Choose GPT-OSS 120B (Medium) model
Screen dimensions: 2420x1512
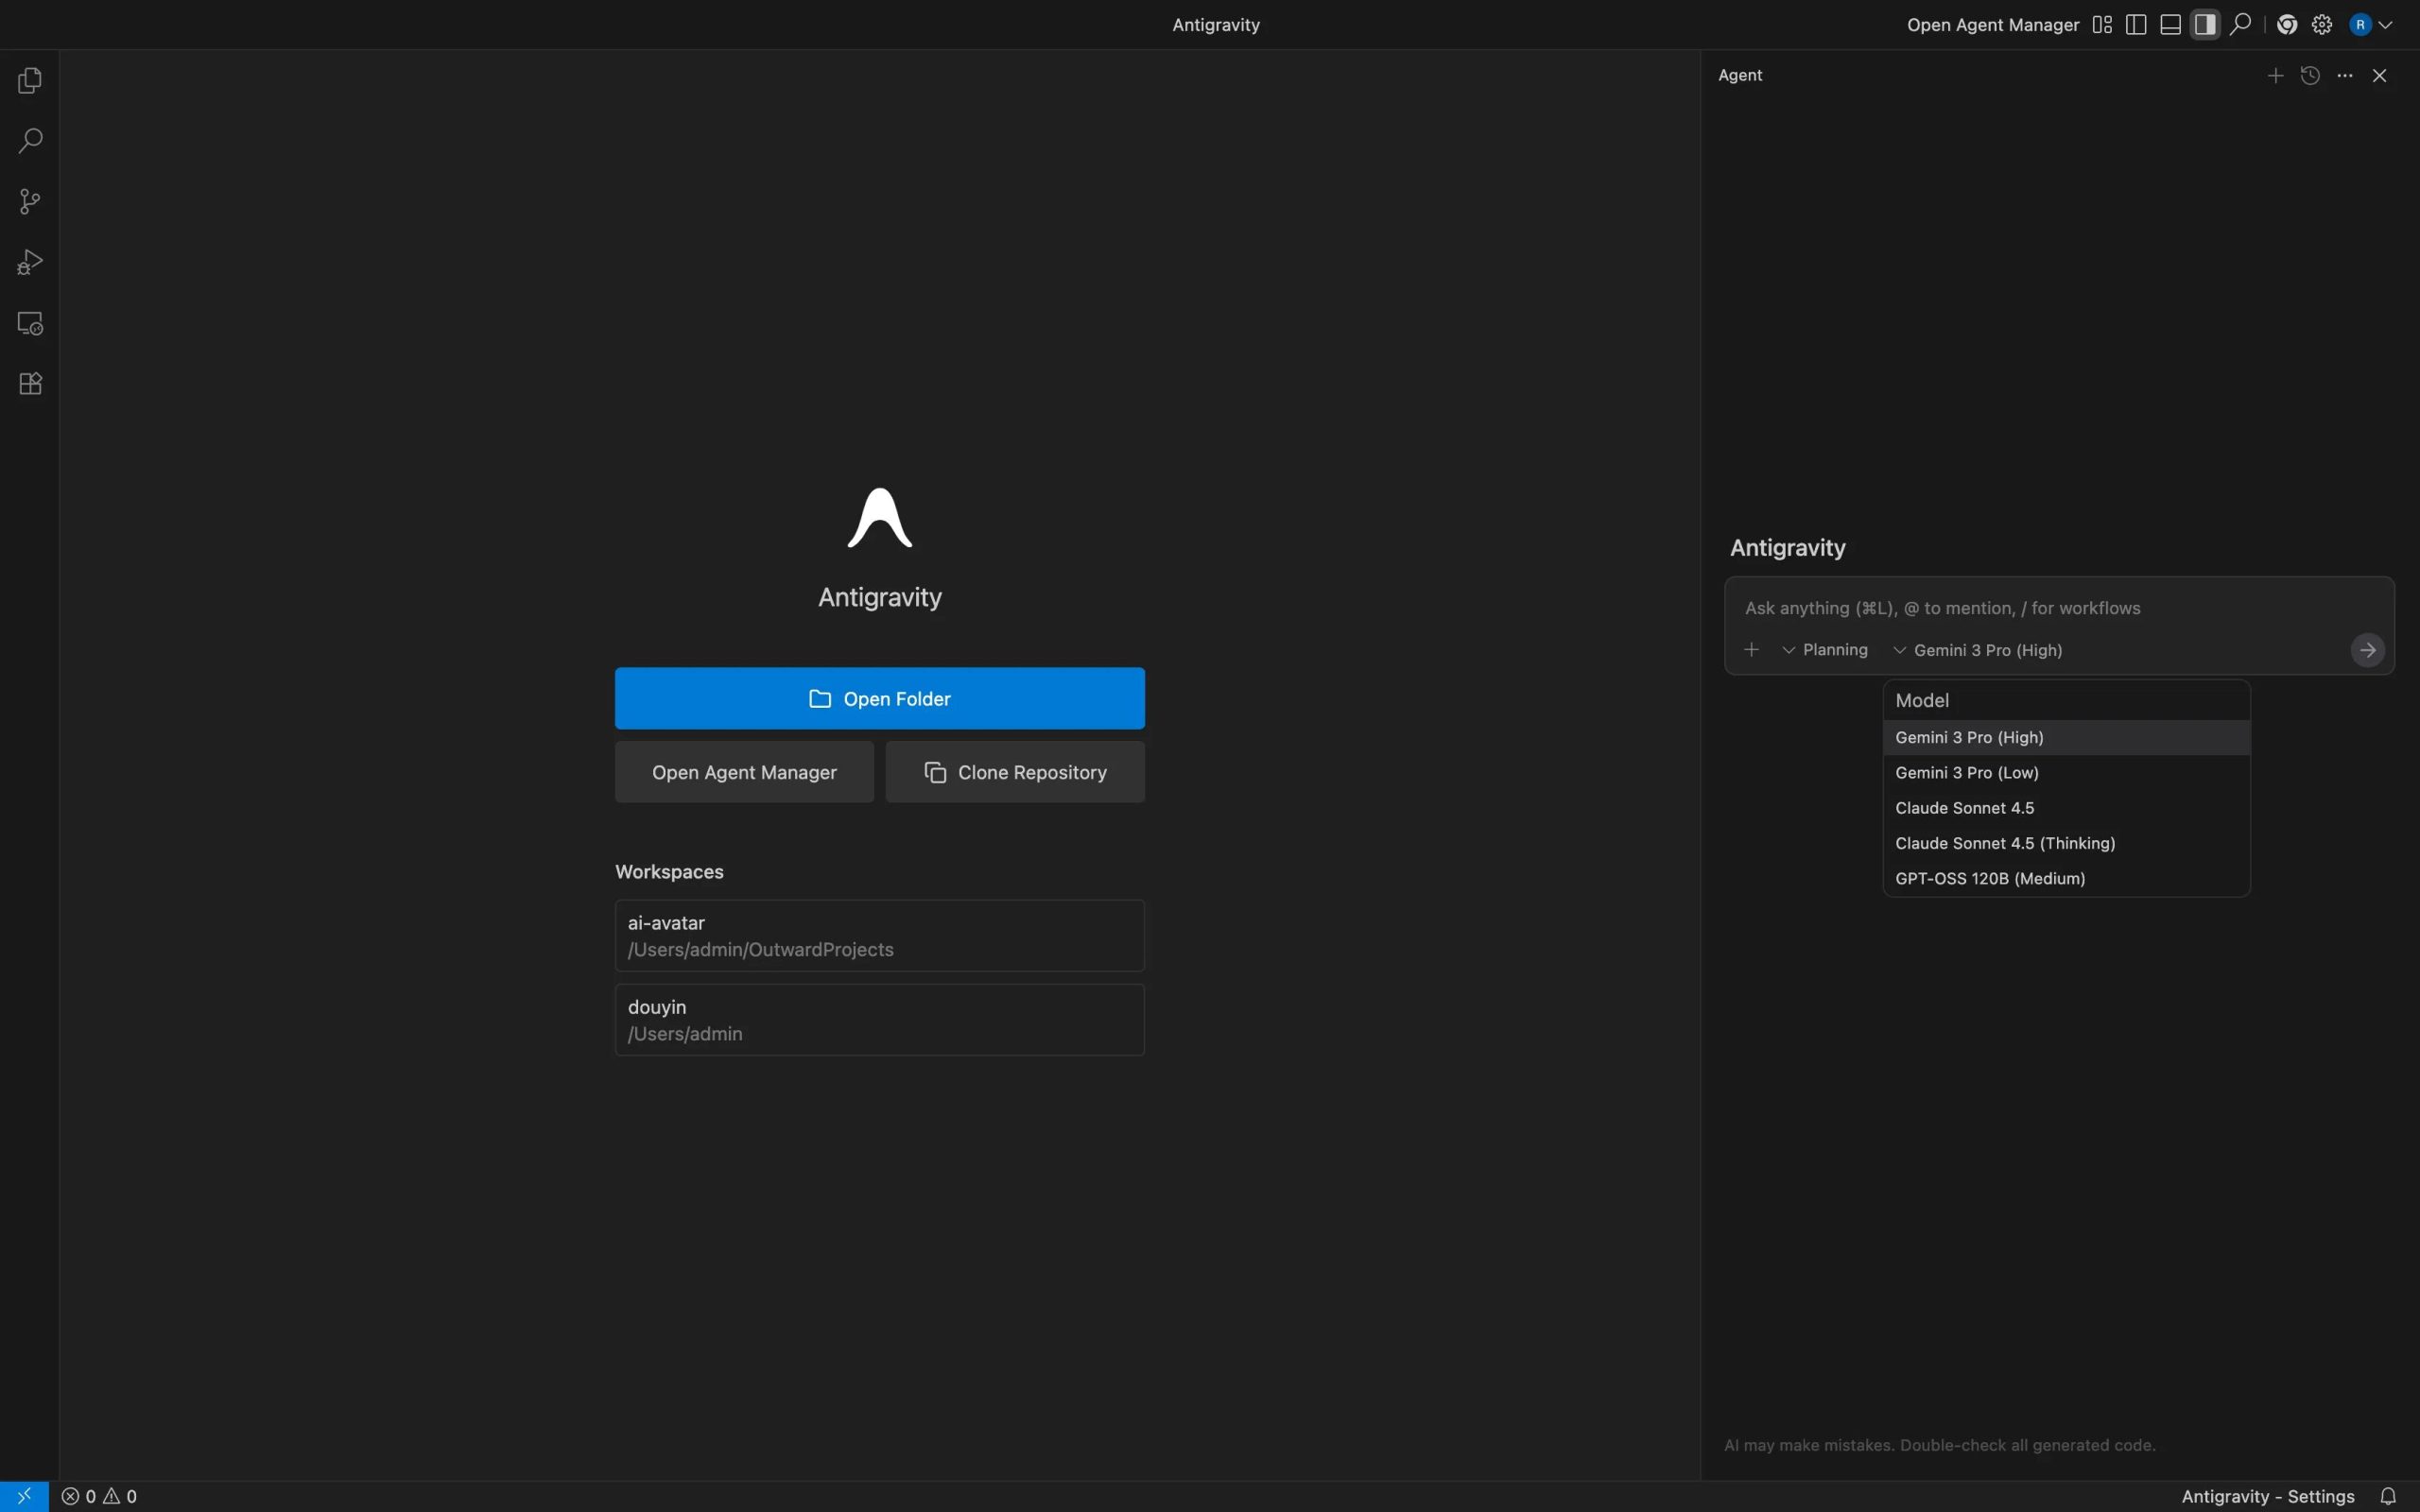[x=1990, y=878]
